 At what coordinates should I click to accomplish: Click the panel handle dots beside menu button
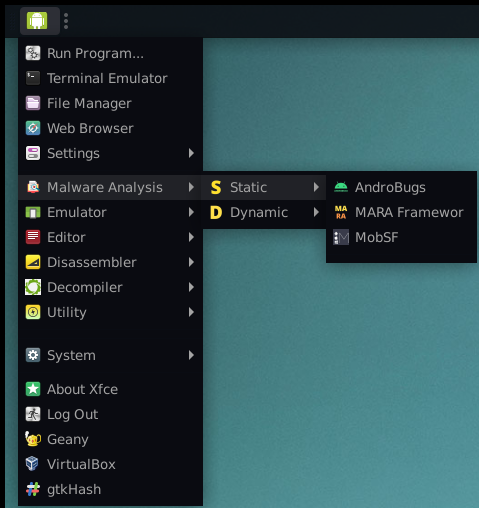(x=66, y=21)
